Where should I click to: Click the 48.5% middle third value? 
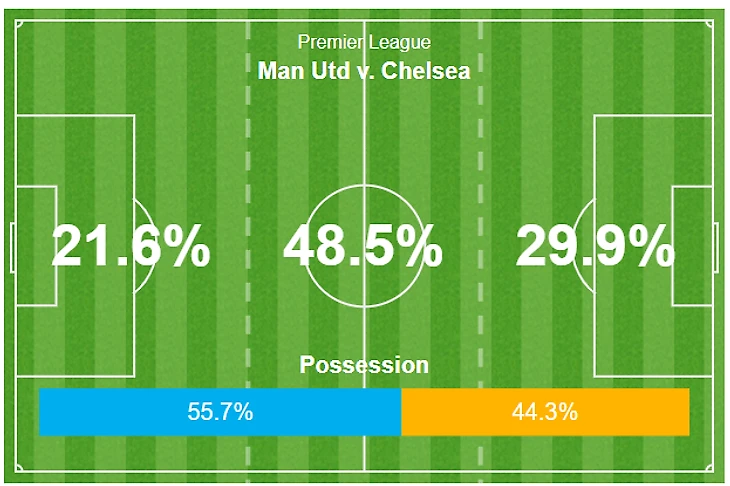tap(363, 246)
